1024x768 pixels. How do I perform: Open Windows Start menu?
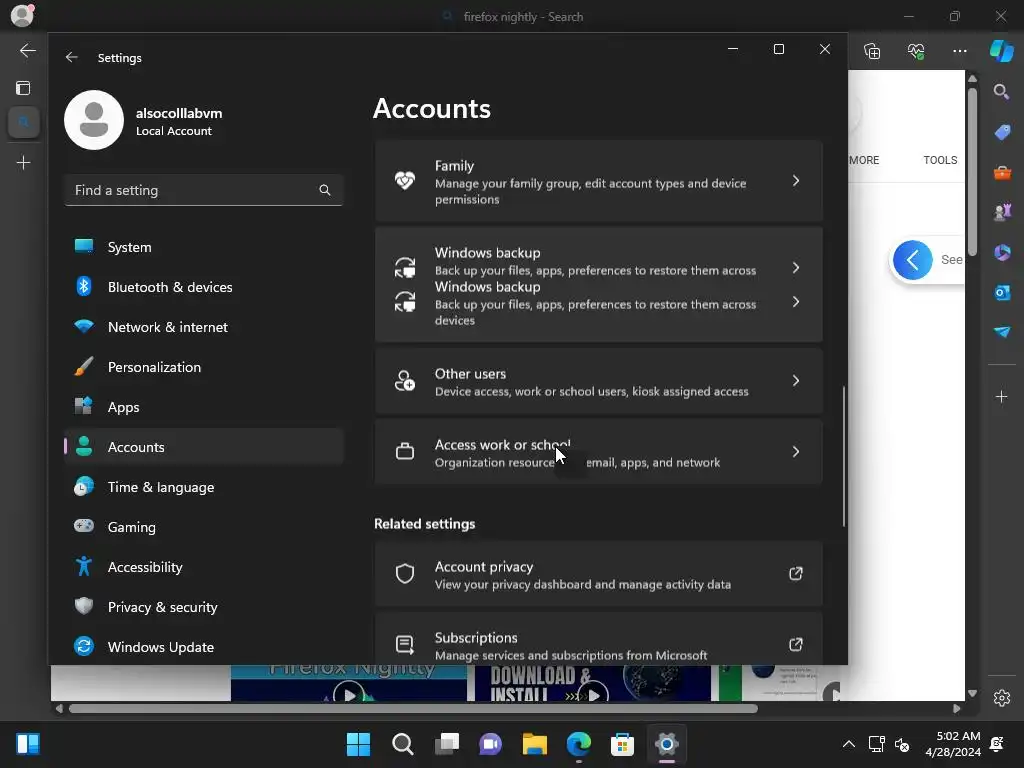click(358, 744)
